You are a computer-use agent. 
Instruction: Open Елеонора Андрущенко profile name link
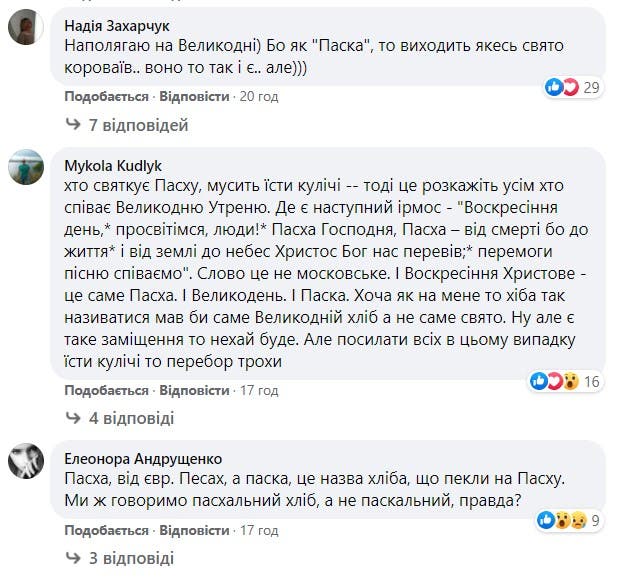tap(143, 458)
